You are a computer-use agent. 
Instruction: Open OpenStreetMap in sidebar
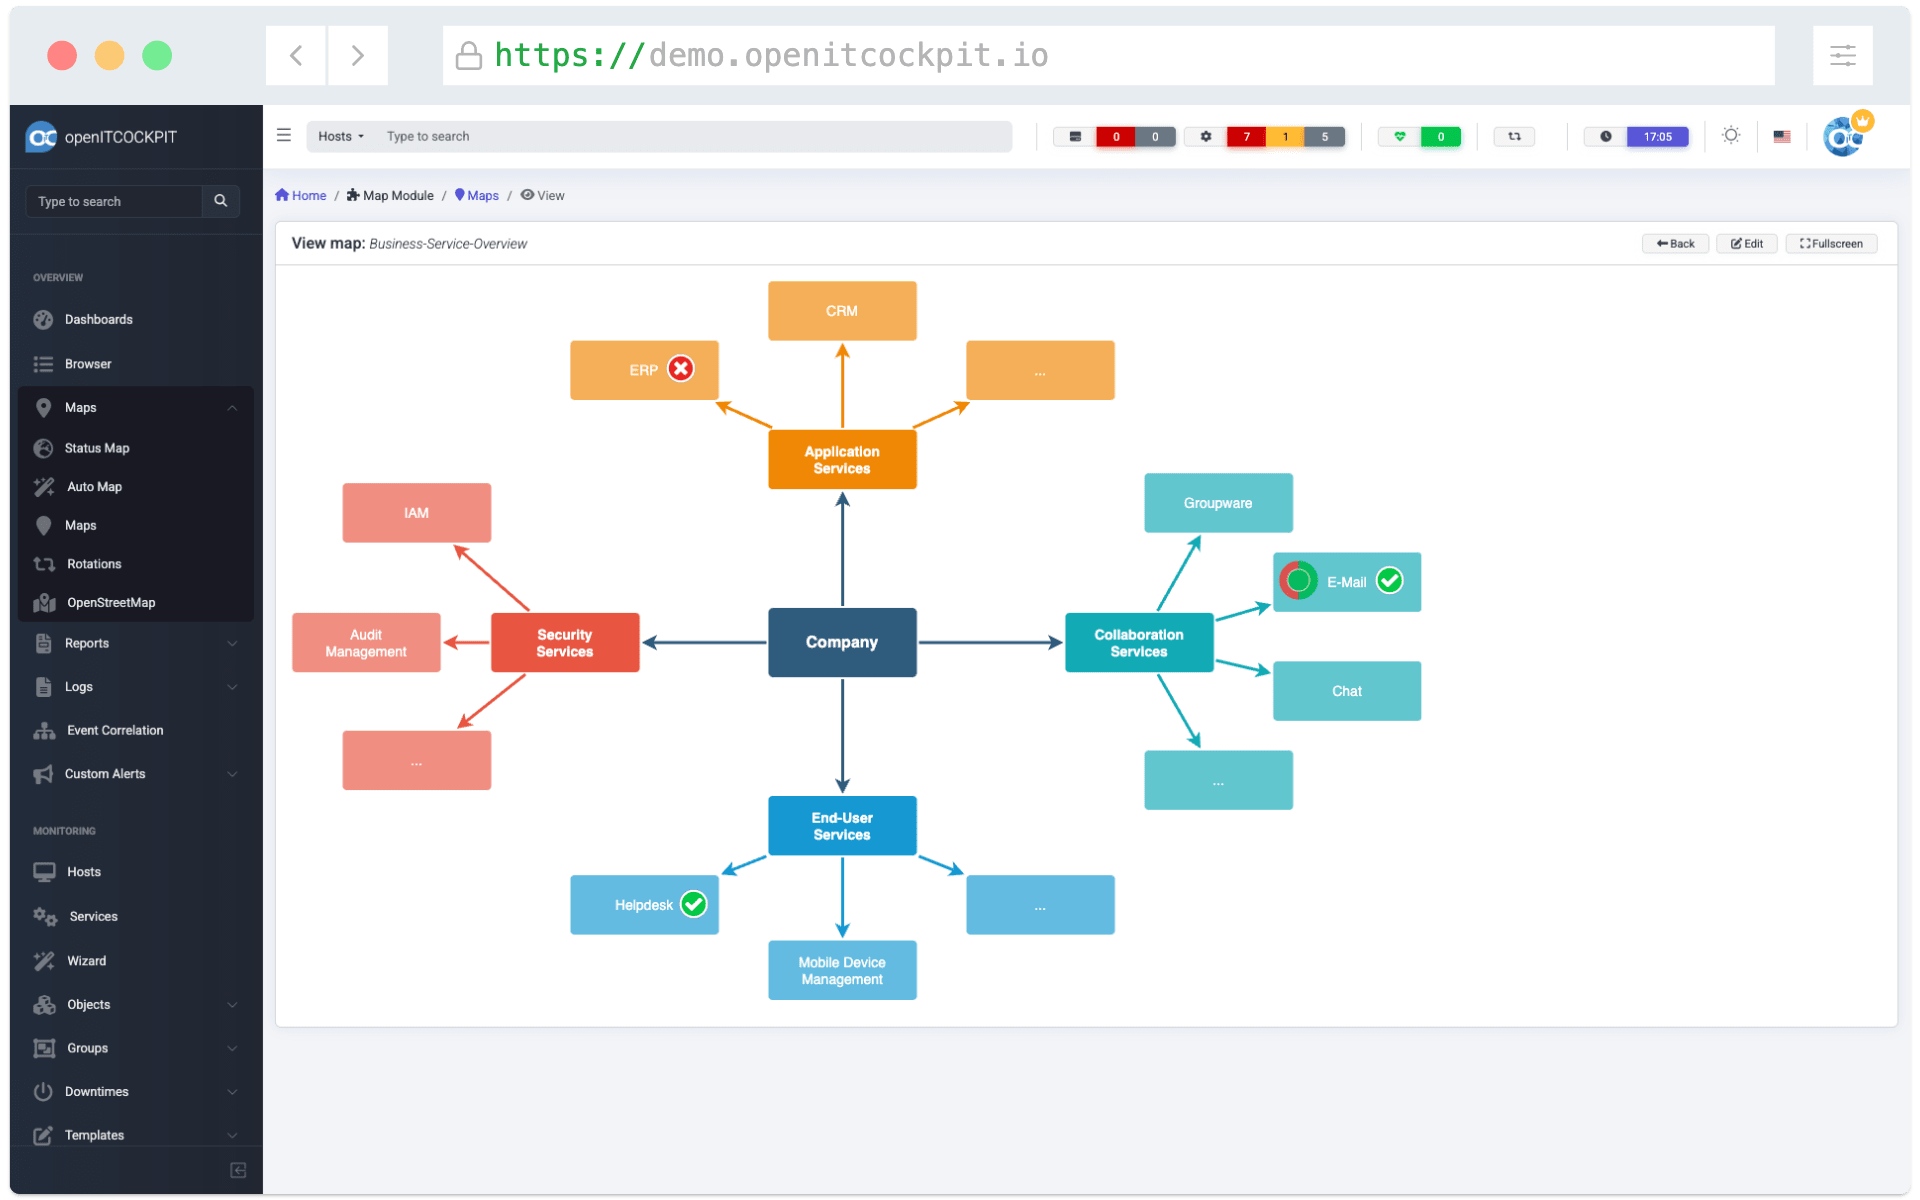point(111,603)
